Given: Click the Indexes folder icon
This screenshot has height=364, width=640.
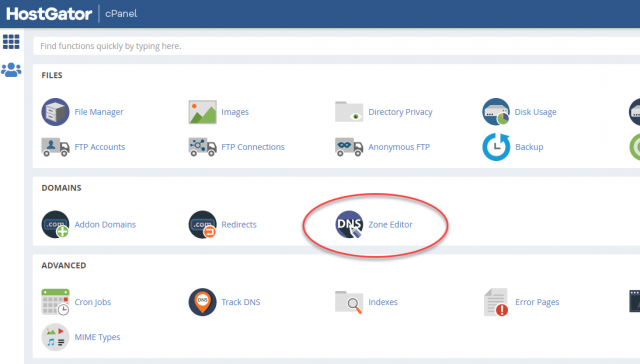Looking at the screenshot, I should point(349,302).
